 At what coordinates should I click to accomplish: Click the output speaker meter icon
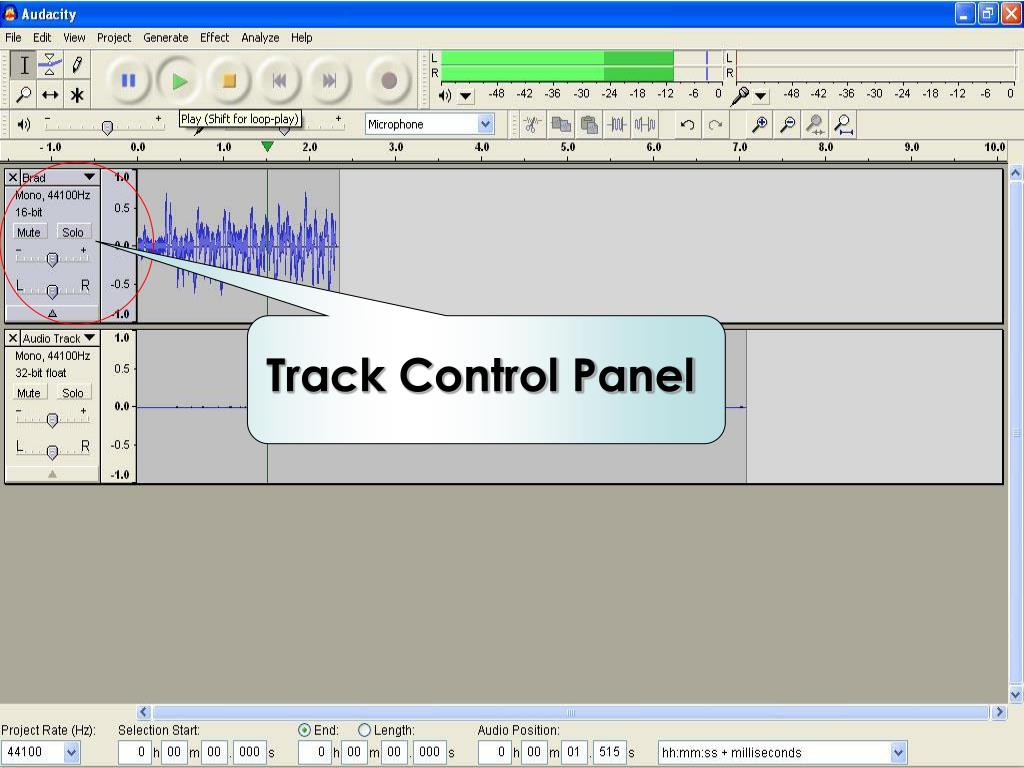coord(445,95)
